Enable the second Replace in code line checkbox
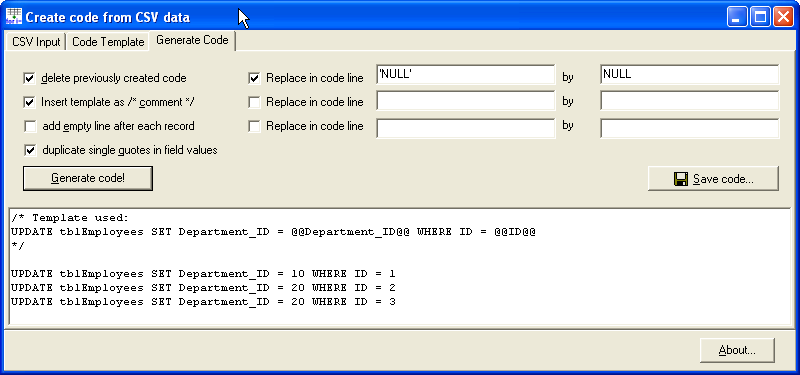This screenshot has height=375, width=800. coord(254,102)
